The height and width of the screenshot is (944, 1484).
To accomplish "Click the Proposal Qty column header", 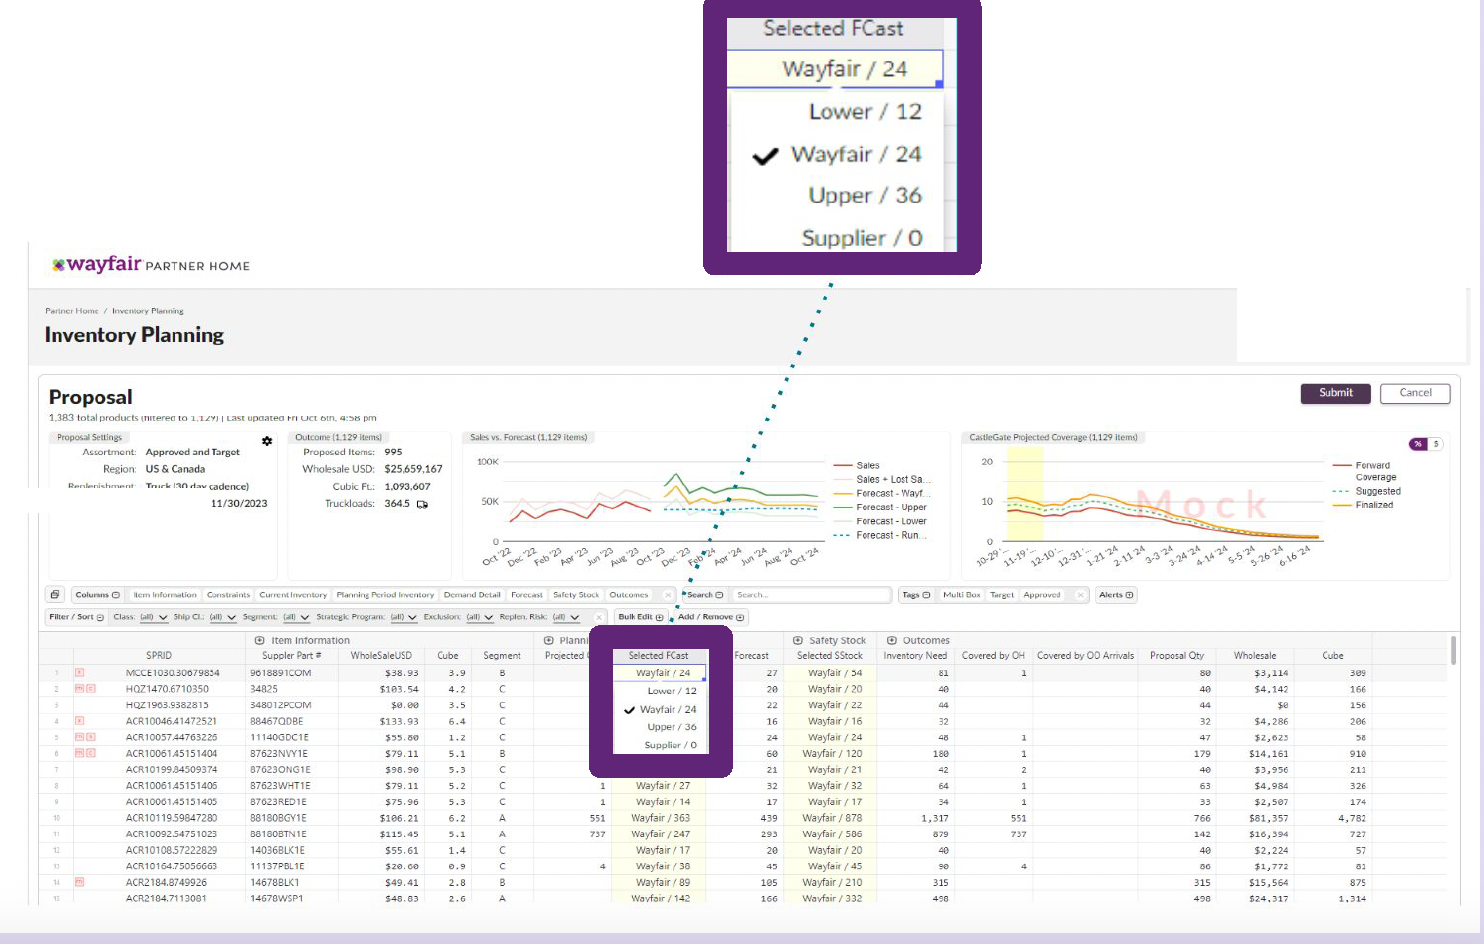I will point(1177,656).
